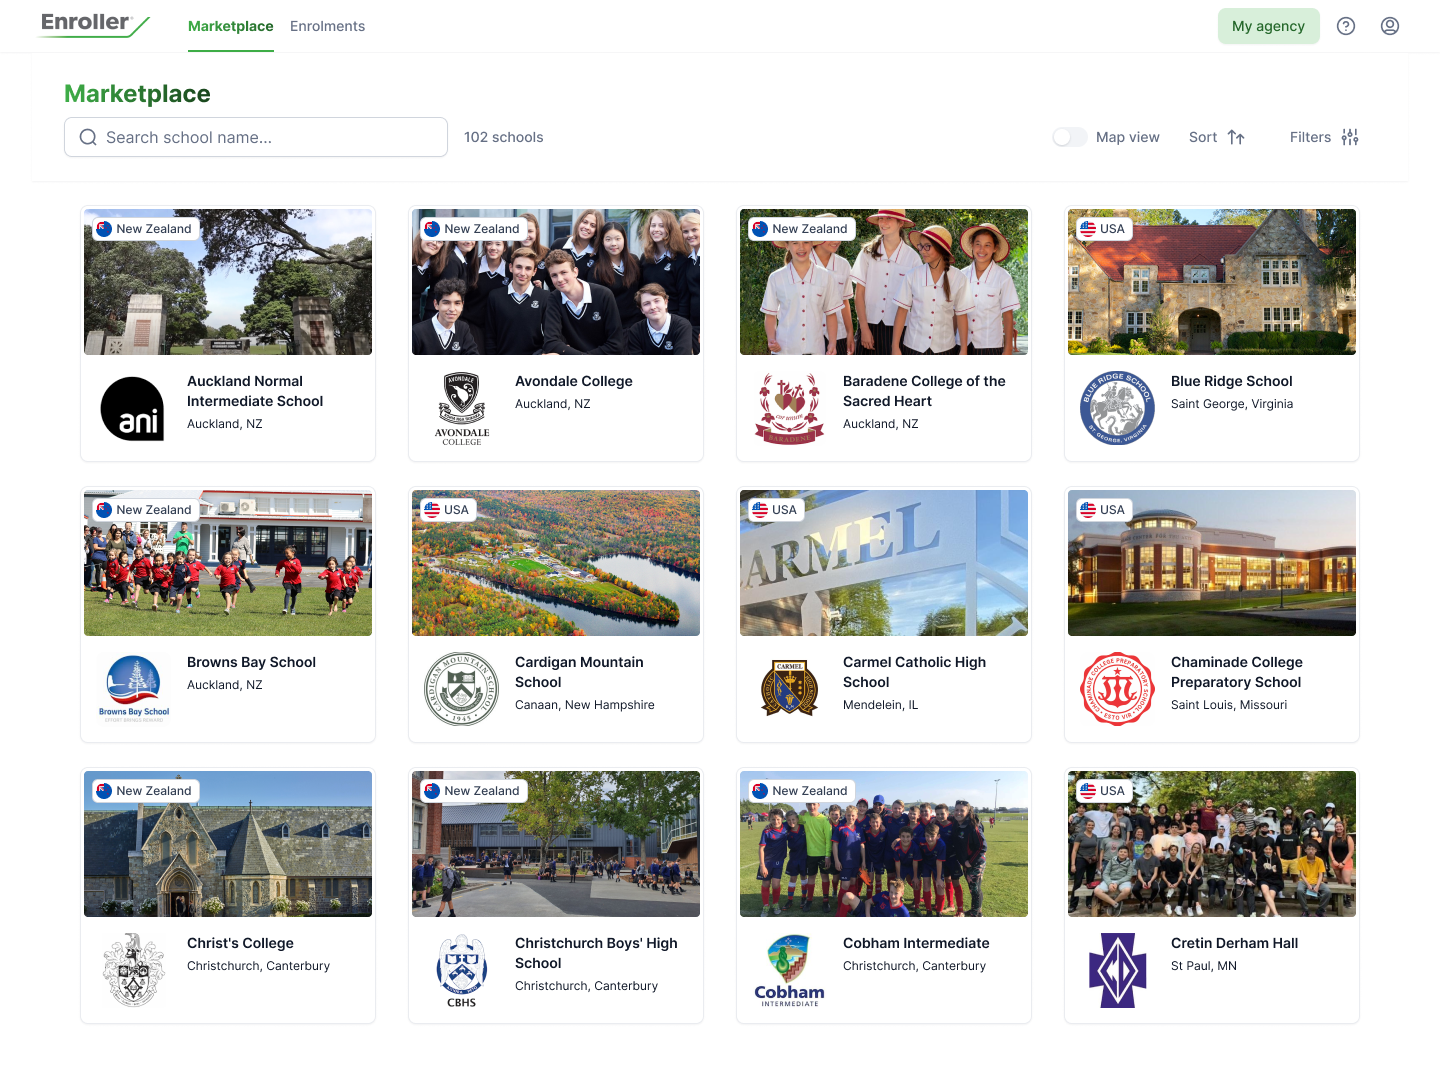1440x1074 pixels.
Task: Click the Cardigan Mountain aerial photo
Action: tap(556, 563)
